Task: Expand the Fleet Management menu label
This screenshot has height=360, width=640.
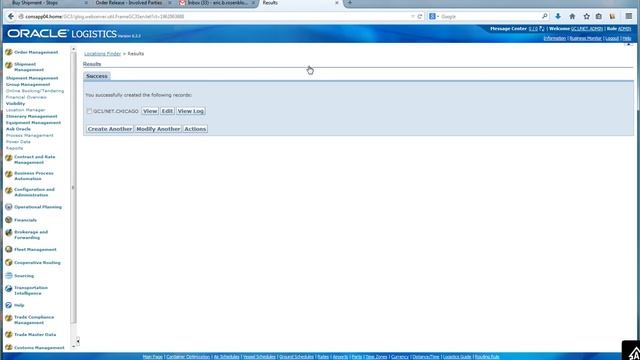Action: click(36, 249)
